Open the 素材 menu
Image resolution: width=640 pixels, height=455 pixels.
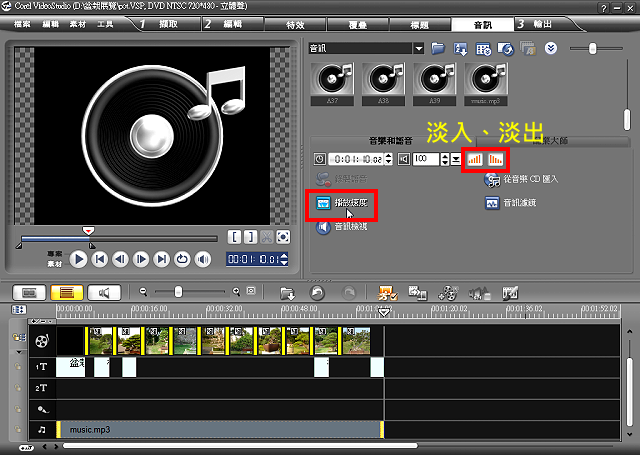click(78, 24)
